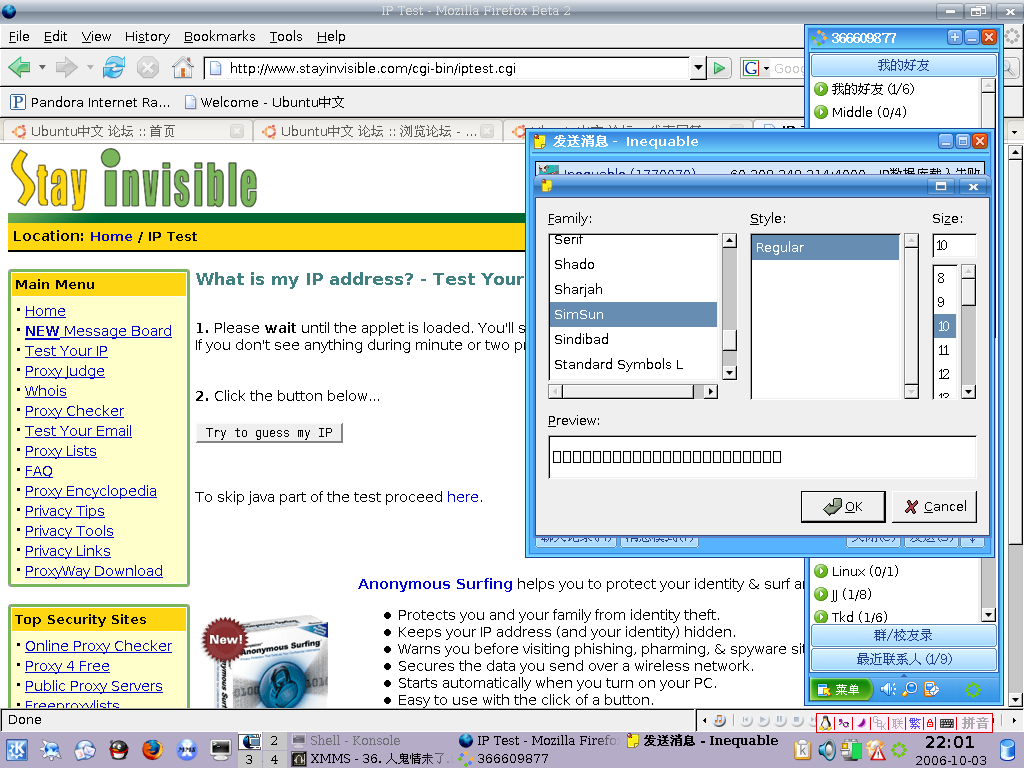Click the font Size input field

(x=954, y=246)
